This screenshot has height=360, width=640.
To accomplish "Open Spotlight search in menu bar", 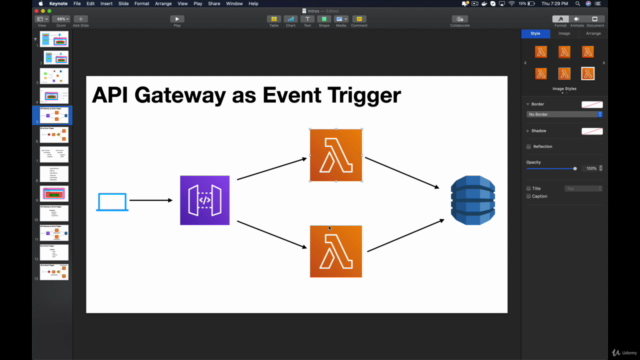I will coord(578,4).
